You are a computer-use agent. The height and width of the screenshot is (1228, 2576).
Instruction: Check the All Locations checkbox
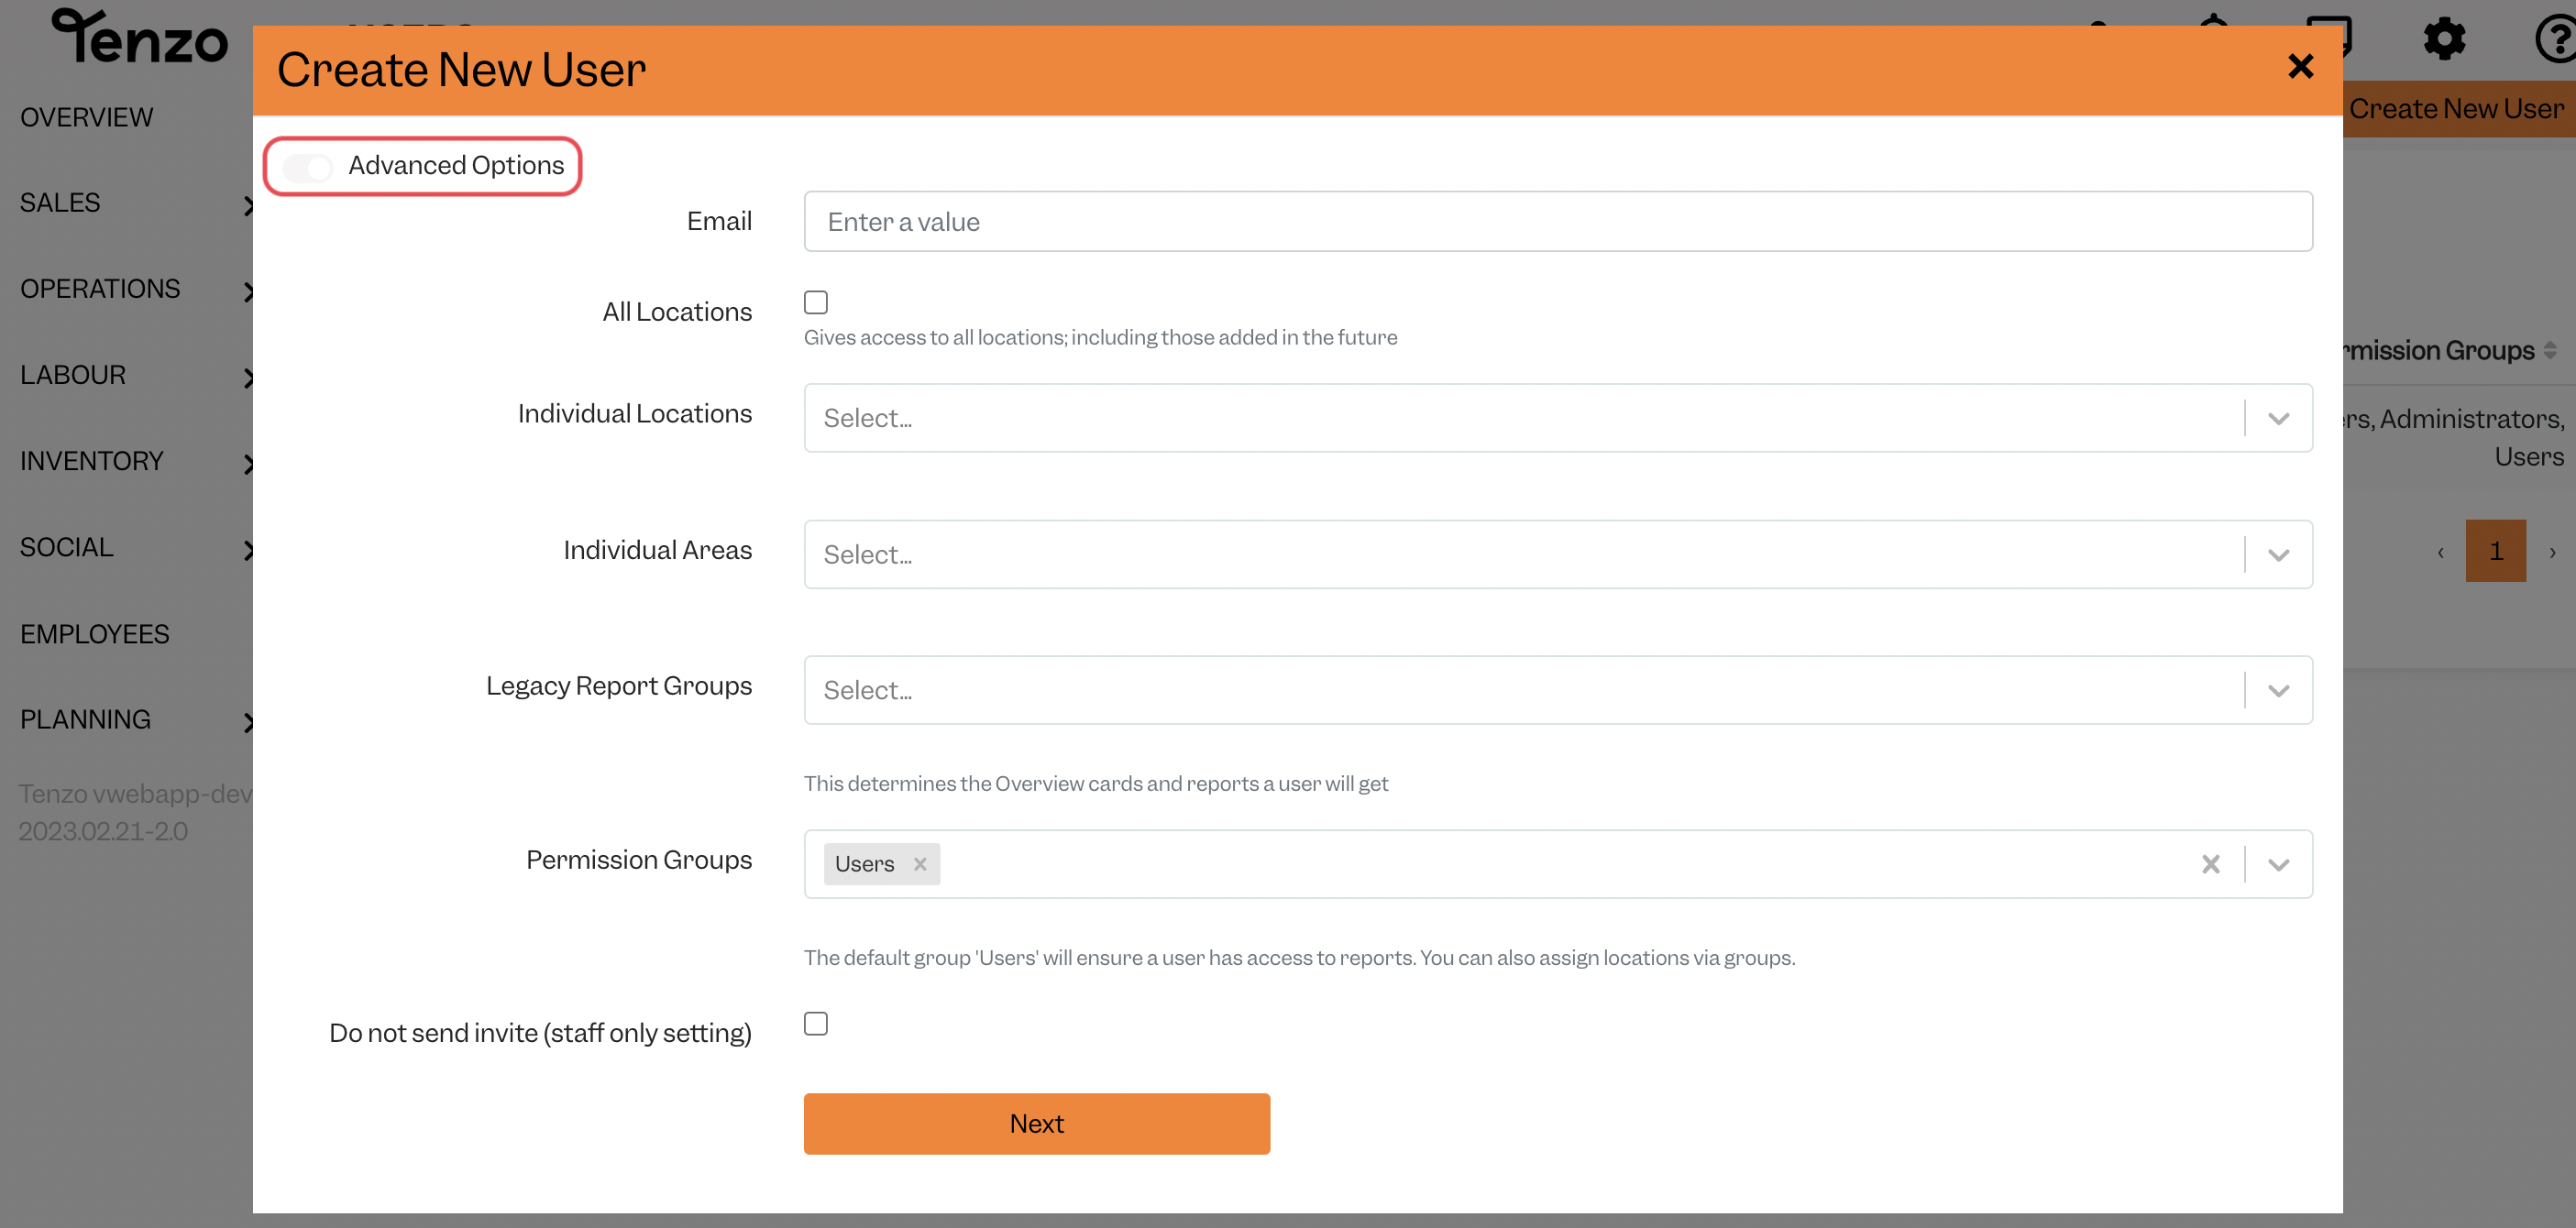815,302
